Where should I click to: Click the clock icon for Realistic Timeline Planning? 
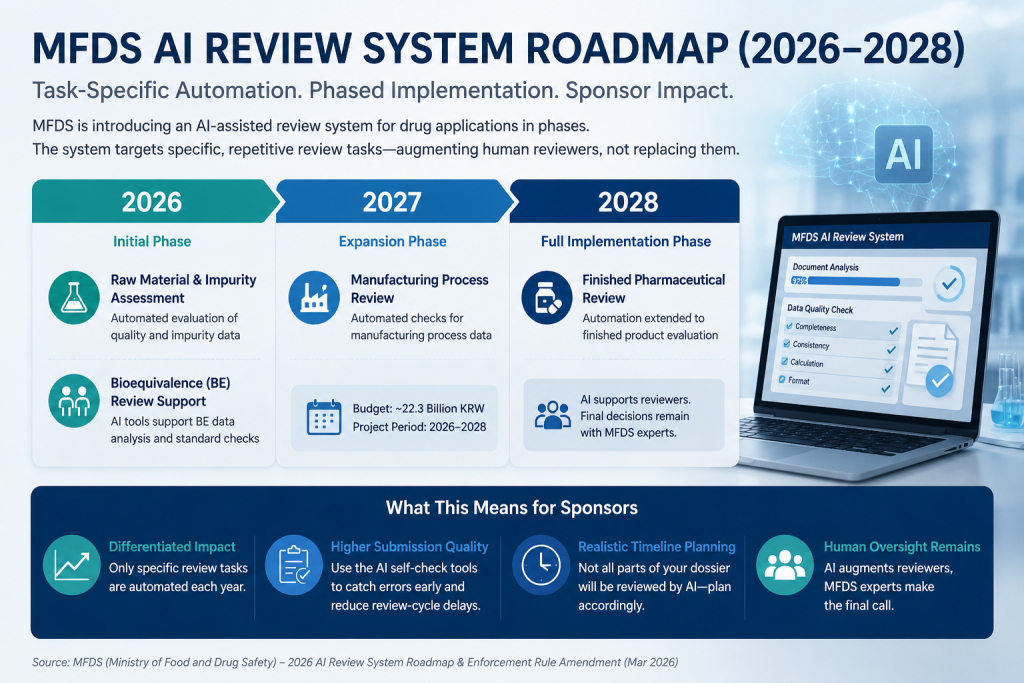[x=541, y=565]
